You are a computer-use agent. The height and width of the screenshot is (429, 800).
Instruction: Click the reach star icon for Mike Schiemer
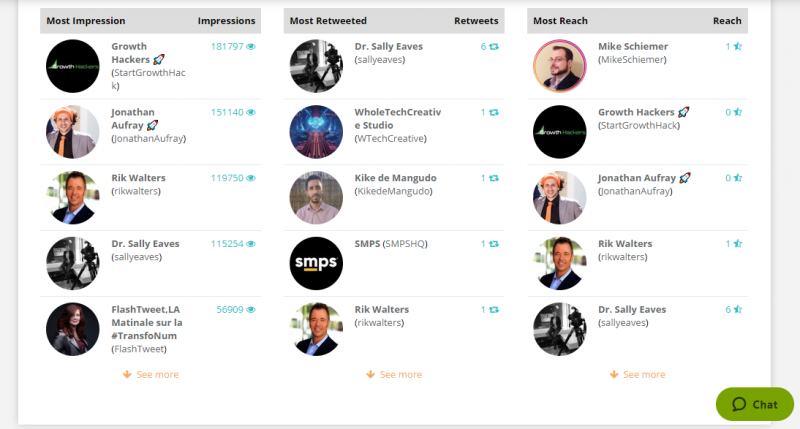pos(738,47)
